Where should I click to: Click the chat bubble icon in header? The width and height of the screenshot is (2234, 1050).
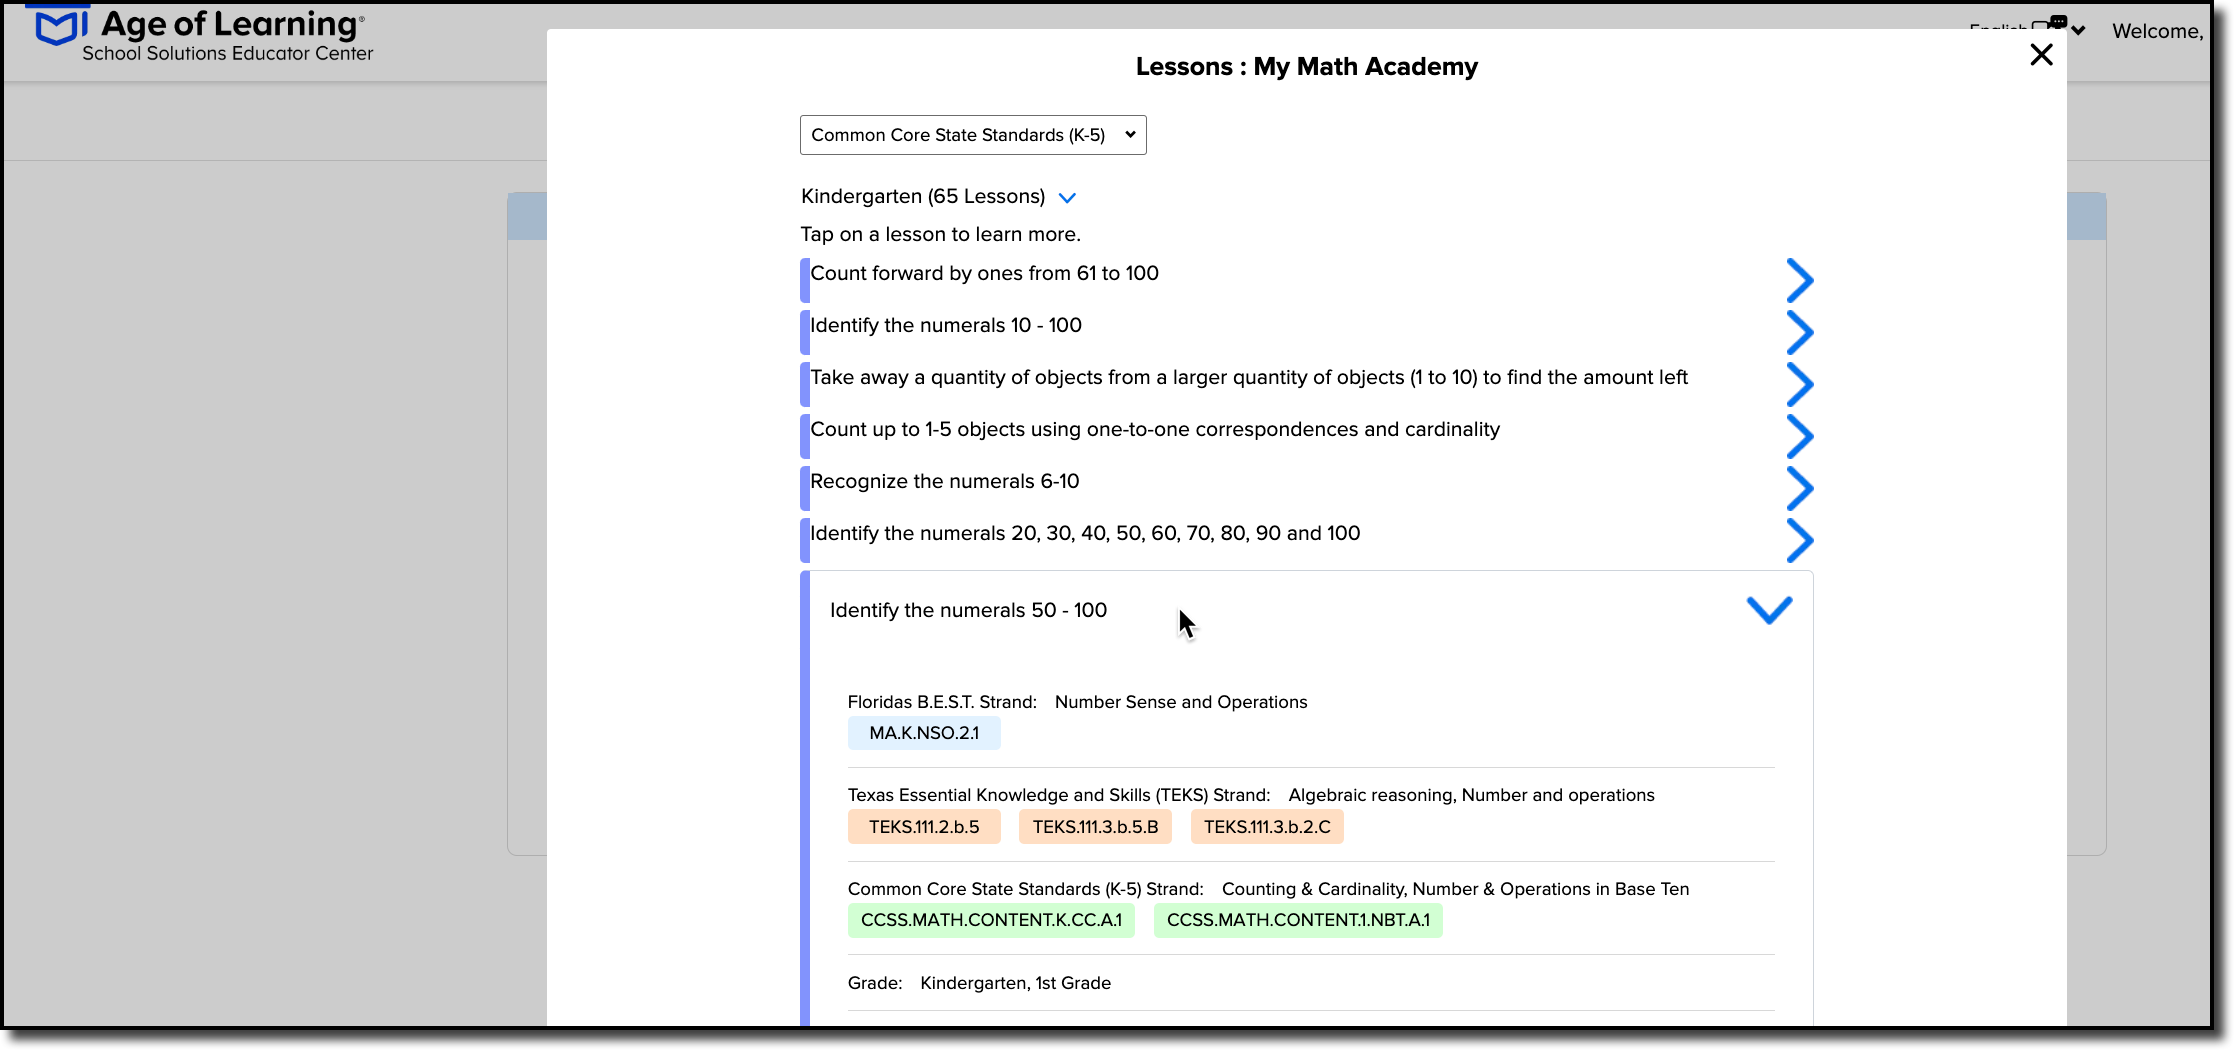pyautogui.click(x=2057, y=22)
